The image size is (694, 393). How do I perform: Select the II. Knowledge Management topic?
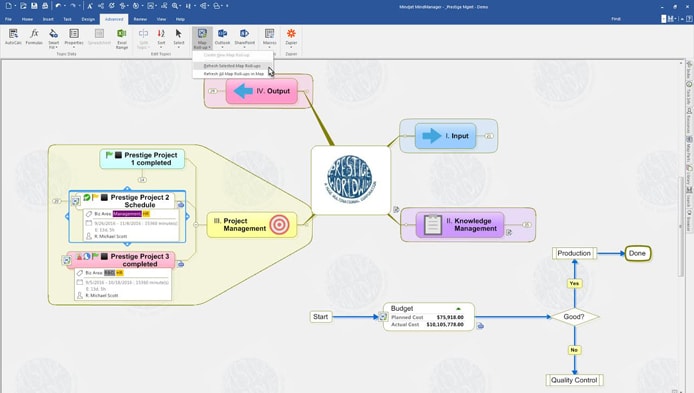click(x=460, y=225)
